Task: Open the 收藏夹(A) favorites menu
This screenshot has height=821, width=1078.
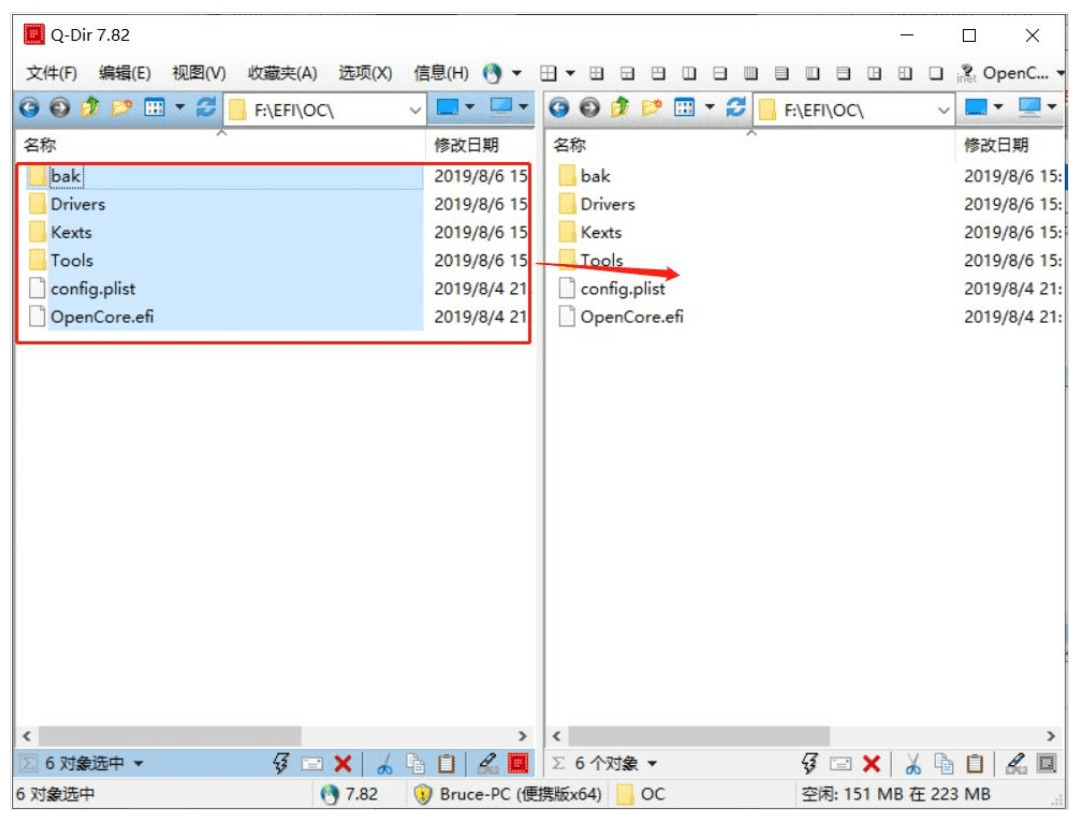Action: click(282, 73)
